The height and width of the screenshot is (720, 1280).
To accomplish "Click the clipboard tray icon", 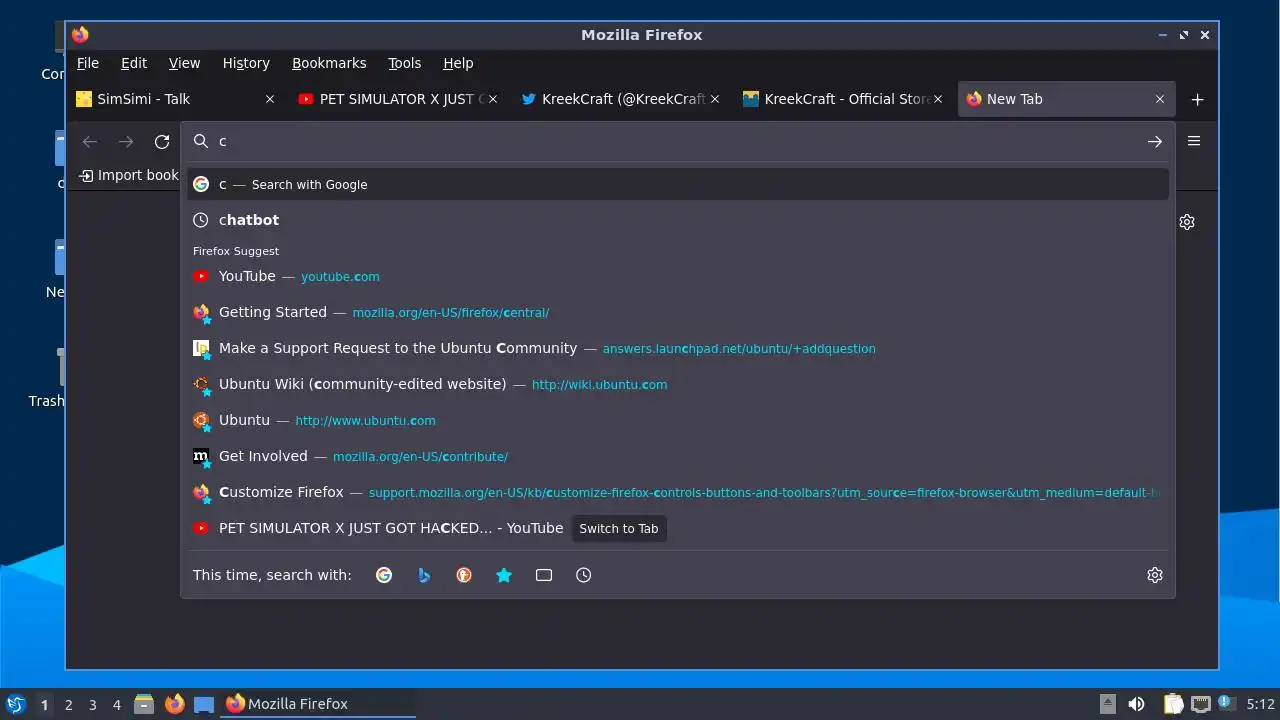I will 1173,704.
